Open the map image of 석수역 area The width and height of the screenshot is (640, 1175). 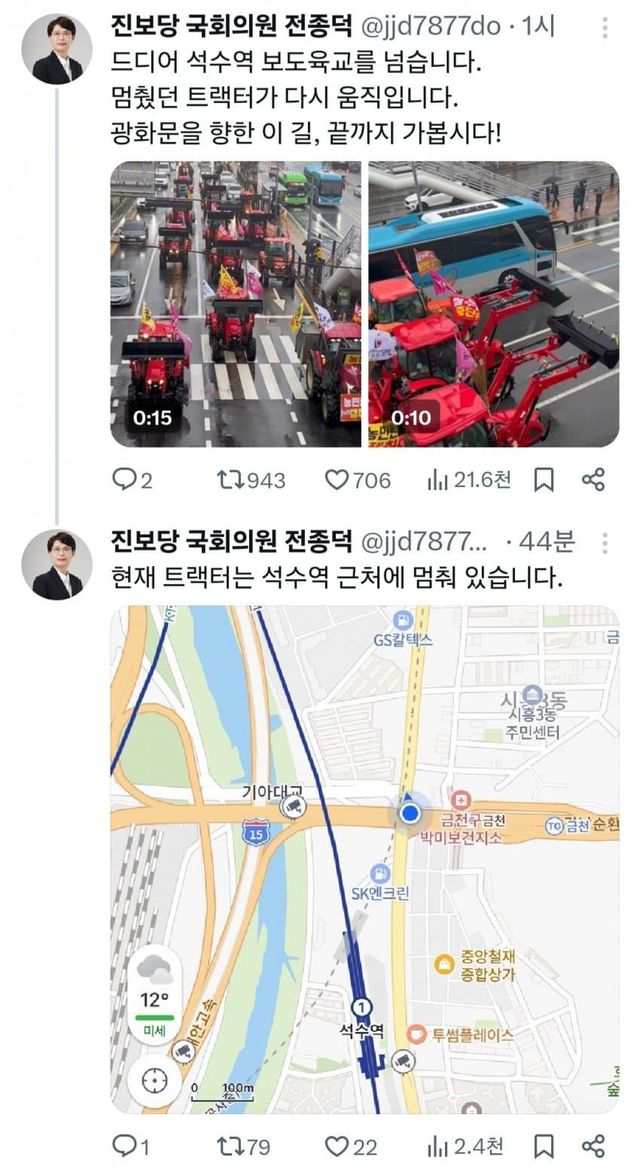(365, 859)
